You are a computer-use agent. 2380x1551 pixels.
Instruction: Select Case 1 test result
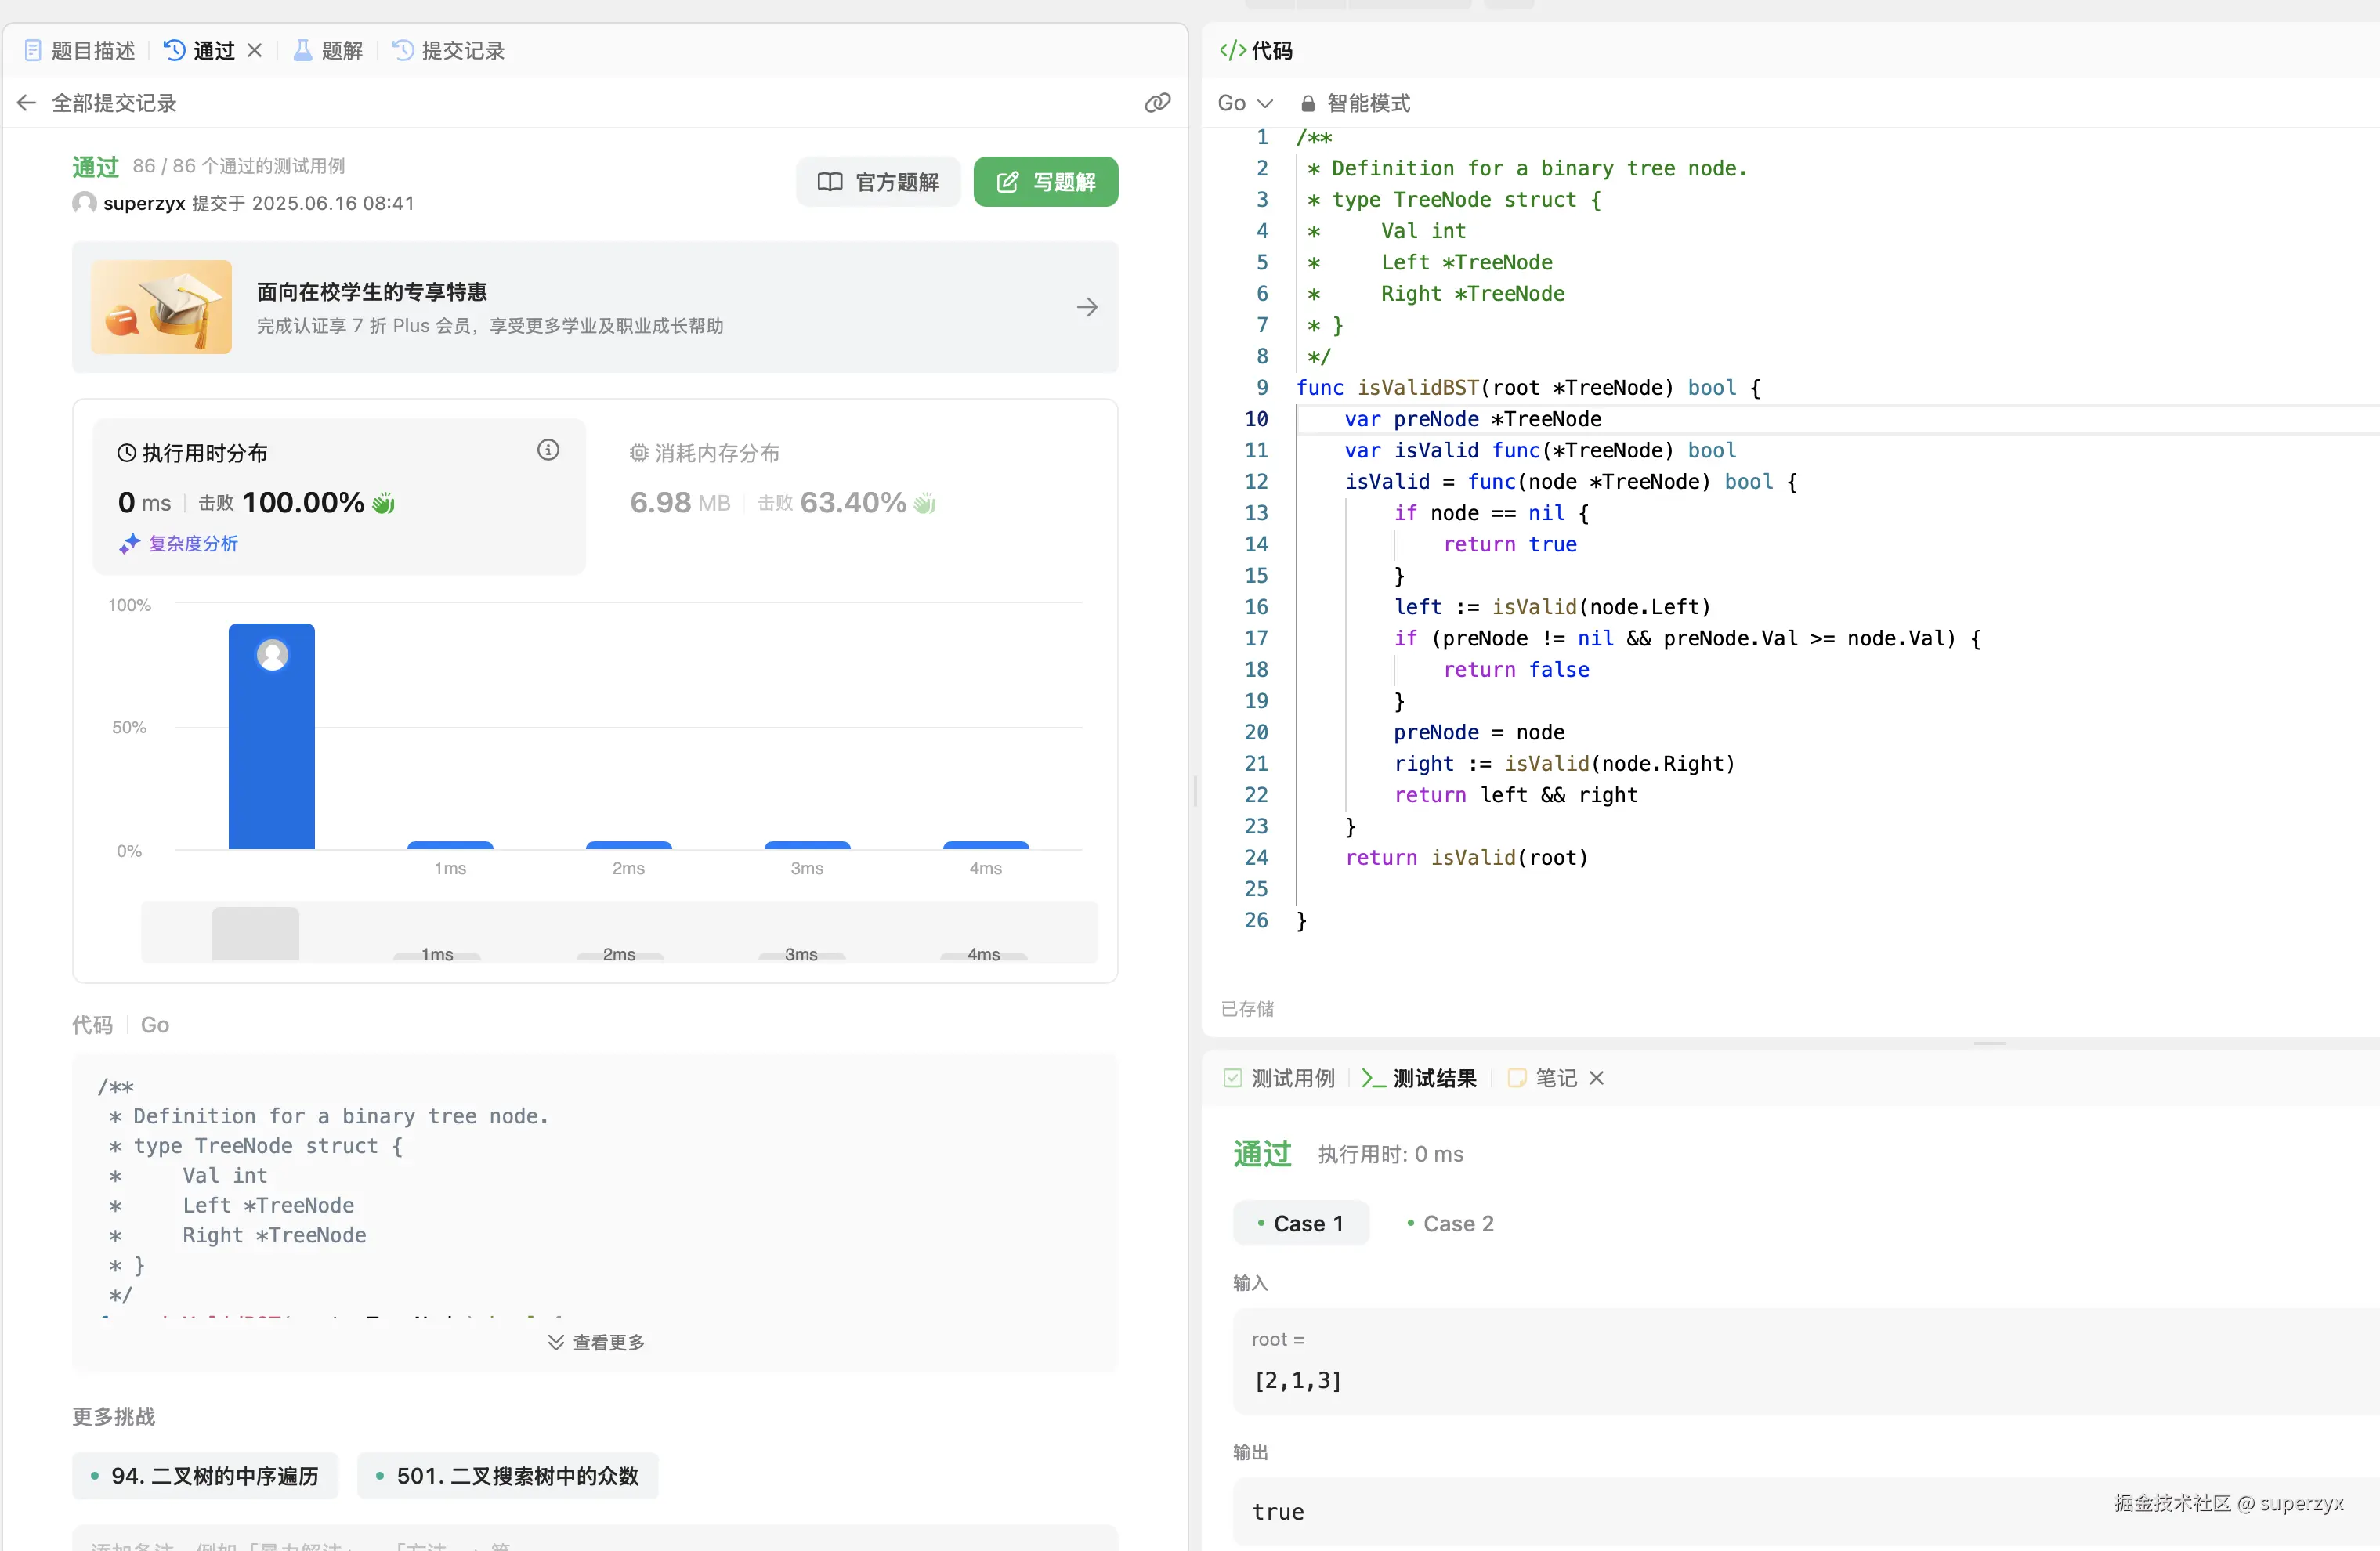pyautogui.click(x=1300, y=1223)
